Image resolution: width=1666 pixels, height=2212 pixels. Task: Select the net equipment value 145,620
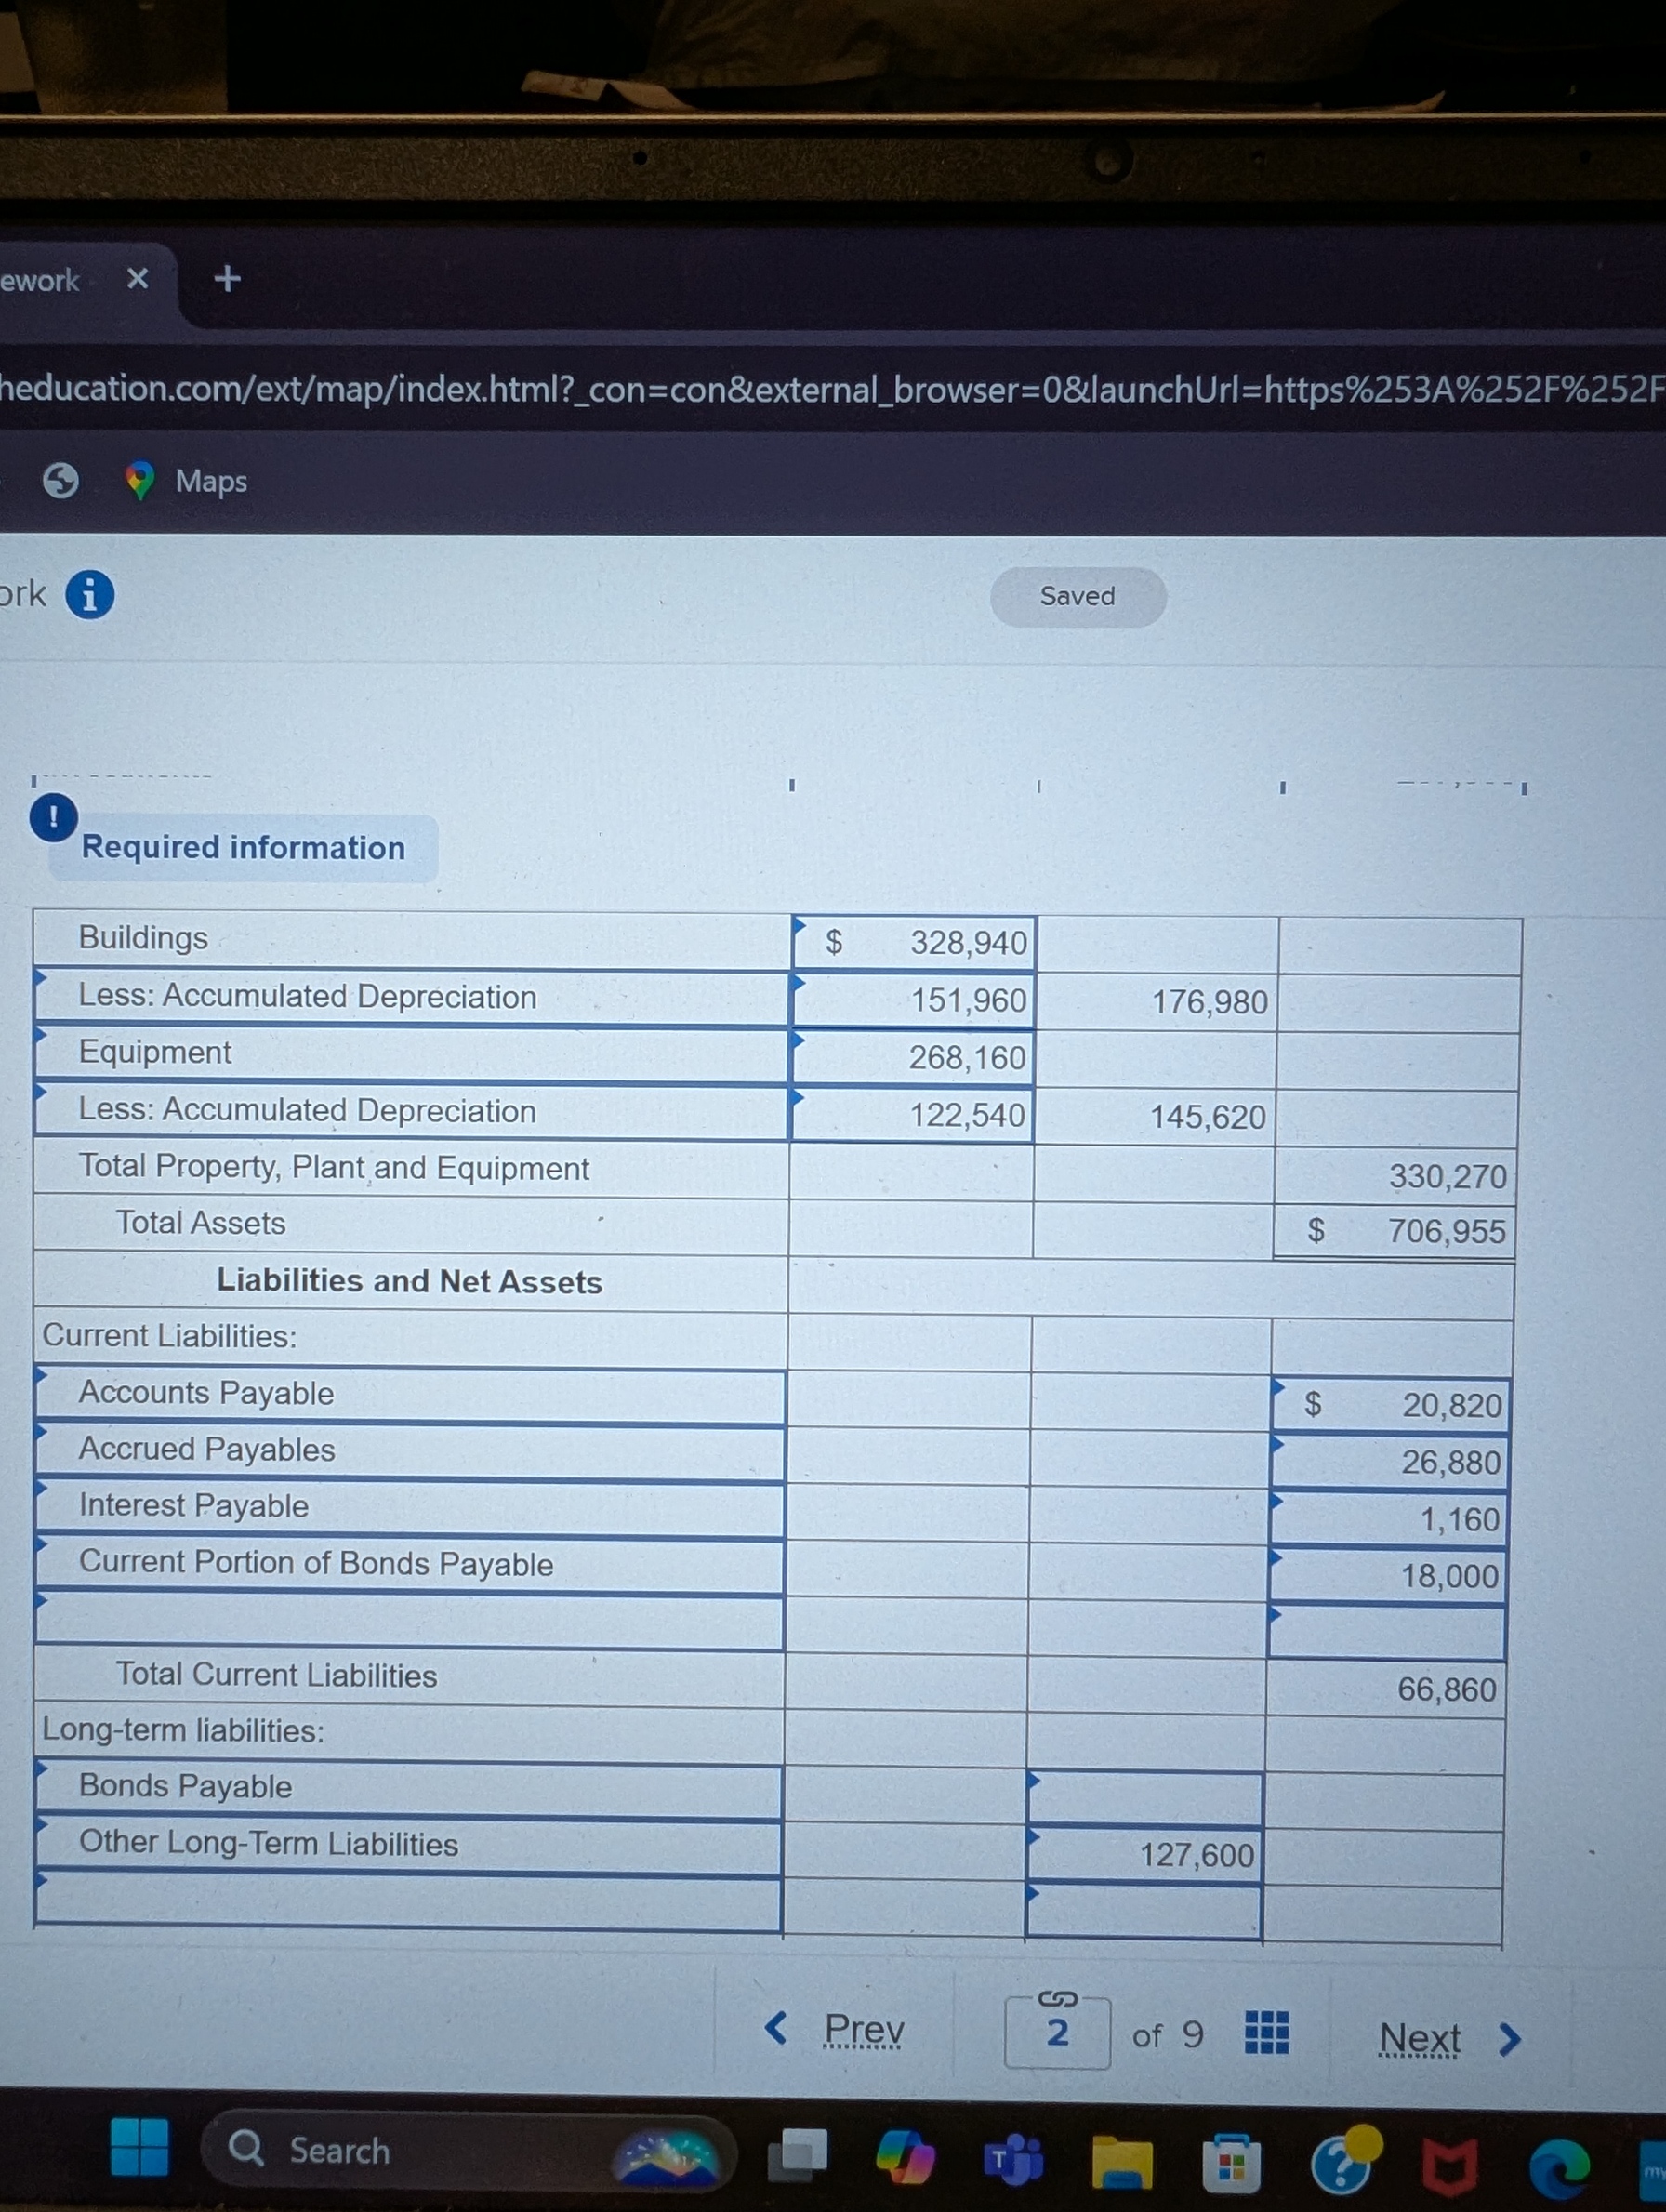point(1208,1117)
